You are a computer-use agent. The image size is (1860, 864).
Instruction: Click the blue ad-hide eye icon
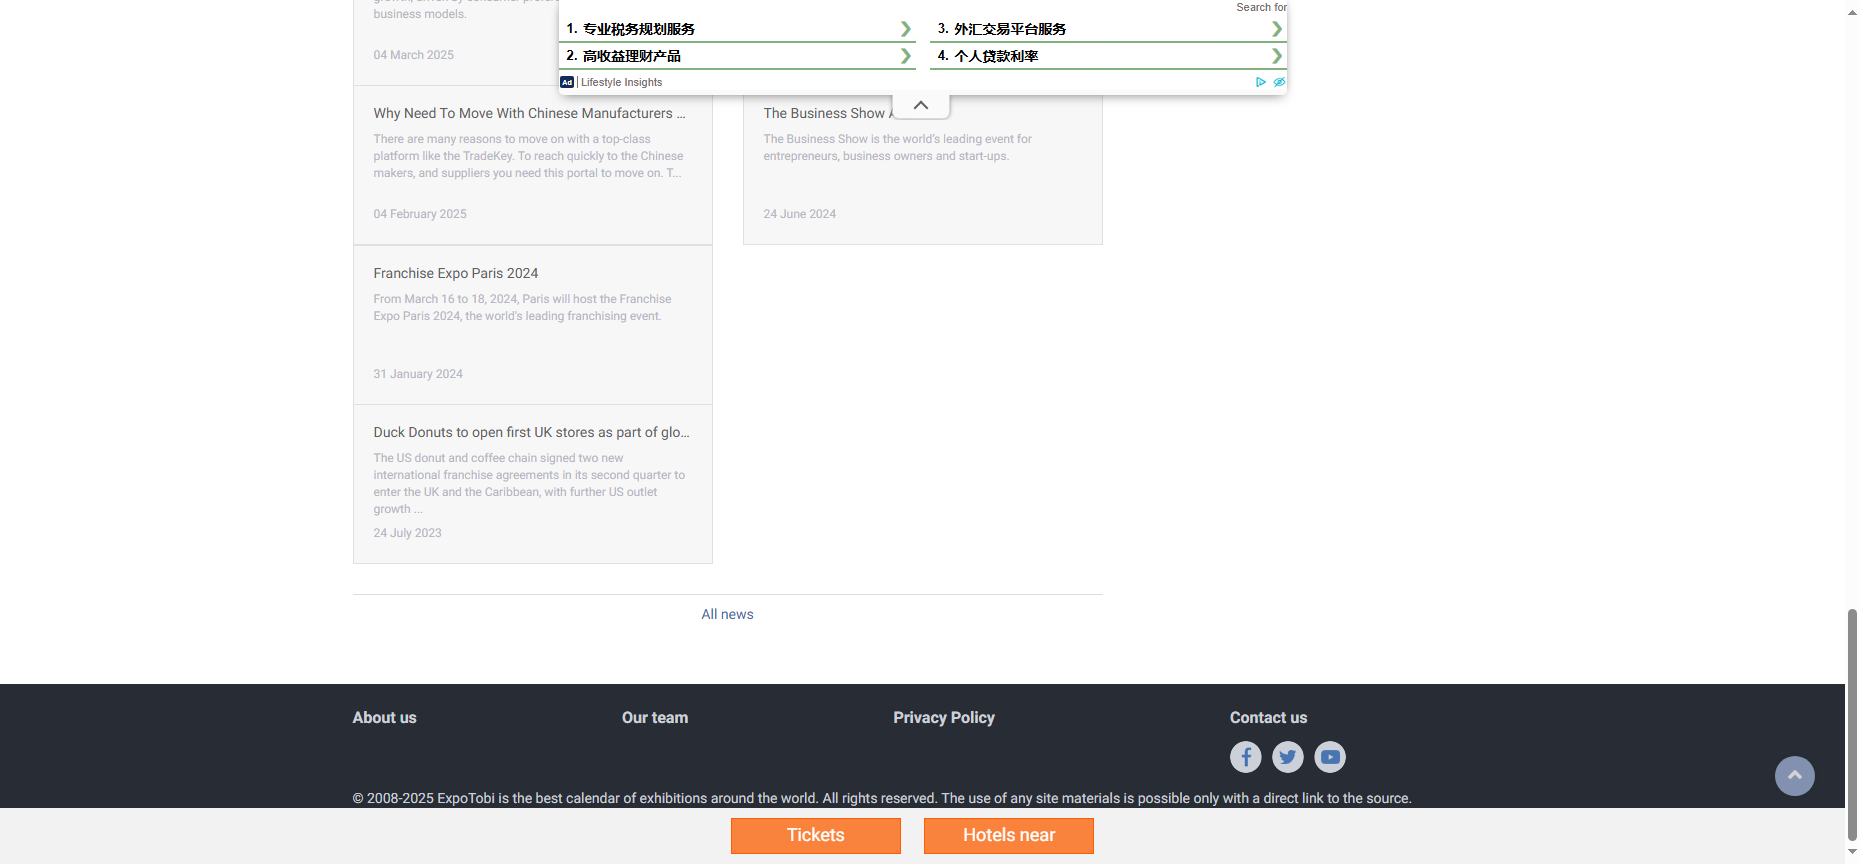(x=1278, y=82)
